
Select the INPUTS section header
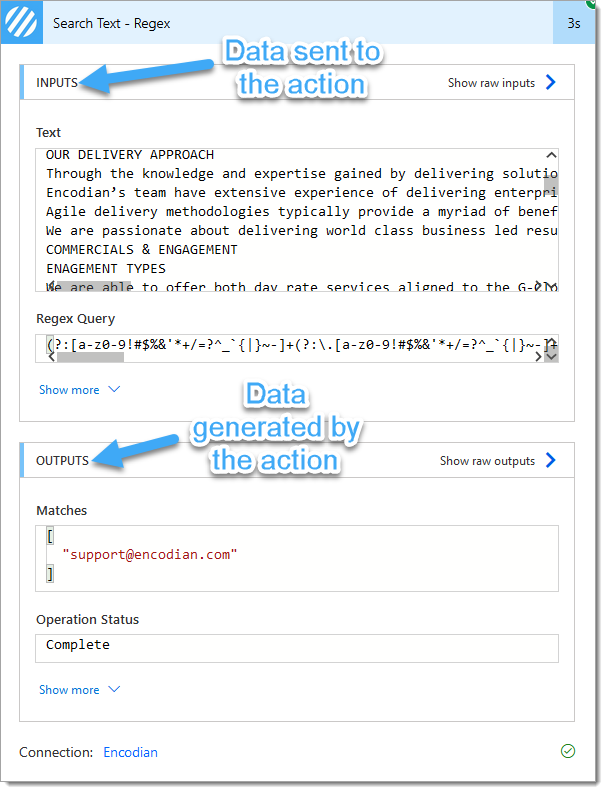tap(57, 83)
